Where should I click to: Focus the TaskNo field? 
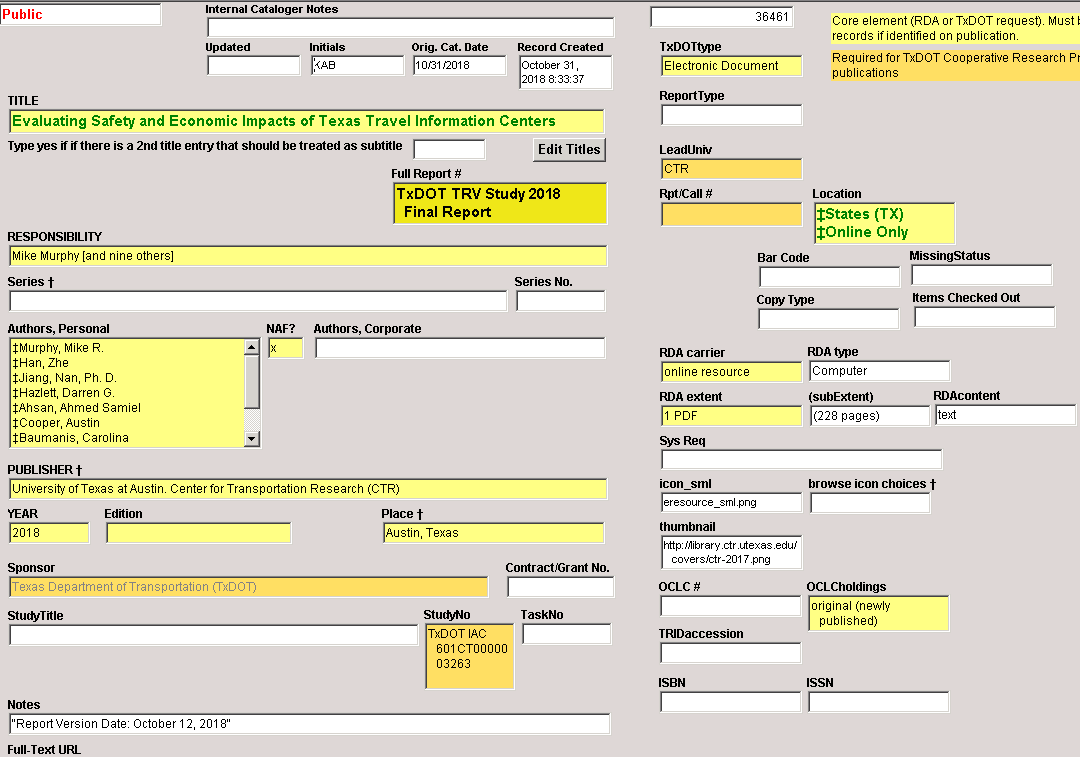(567, 634)
